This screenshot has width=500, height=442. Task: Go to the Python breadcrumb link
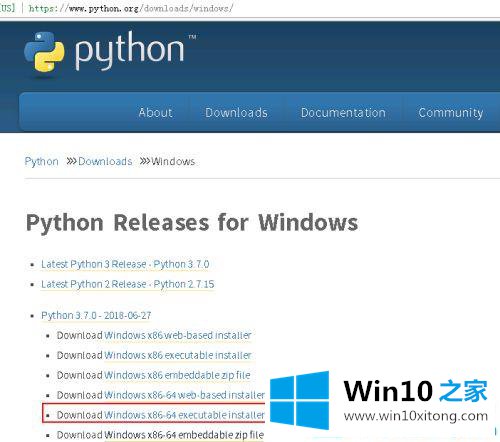42,161
